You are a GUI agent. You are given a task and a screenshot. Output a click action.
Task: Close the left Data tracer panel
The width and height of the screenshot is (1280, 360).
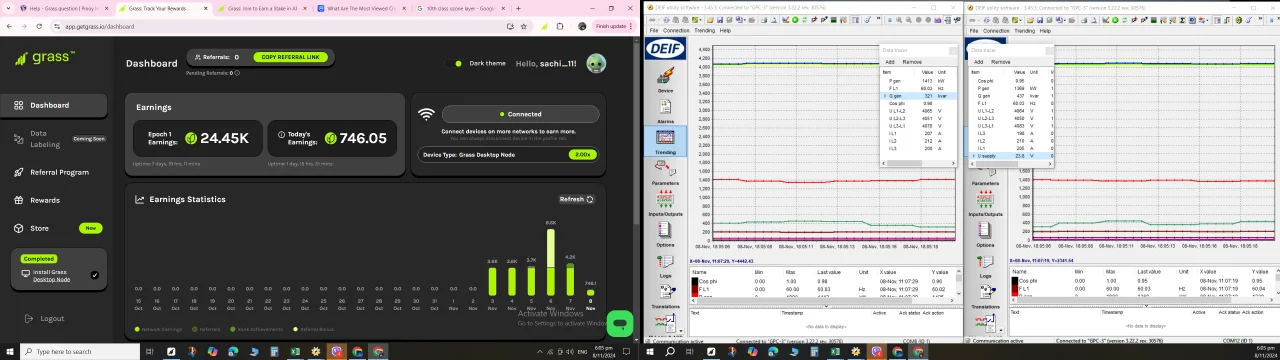click(953, 50)
